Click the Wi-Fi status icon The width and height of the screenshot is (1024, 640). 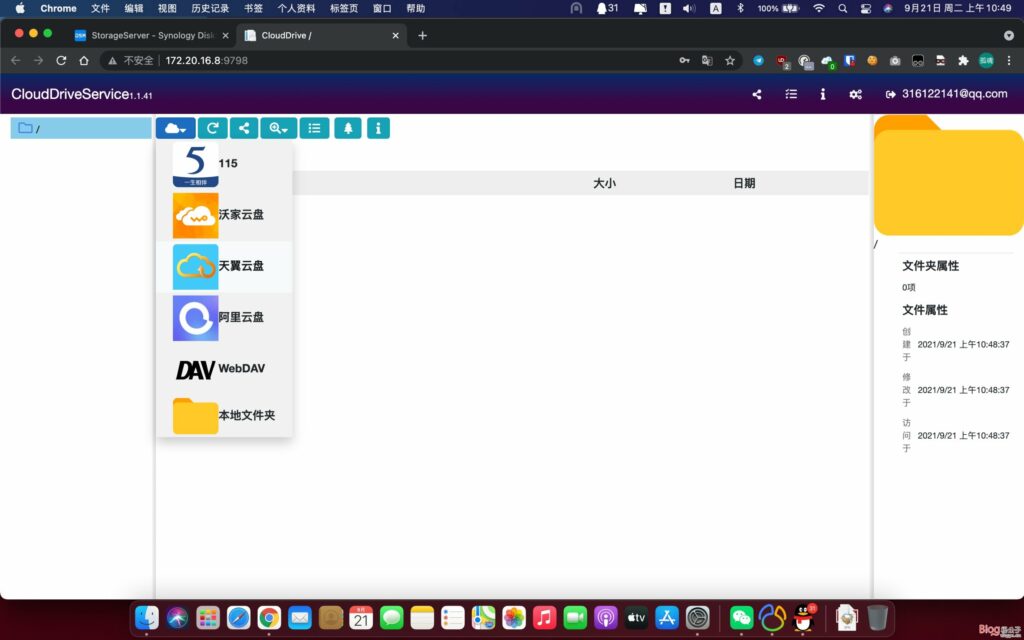pos(819,8)
